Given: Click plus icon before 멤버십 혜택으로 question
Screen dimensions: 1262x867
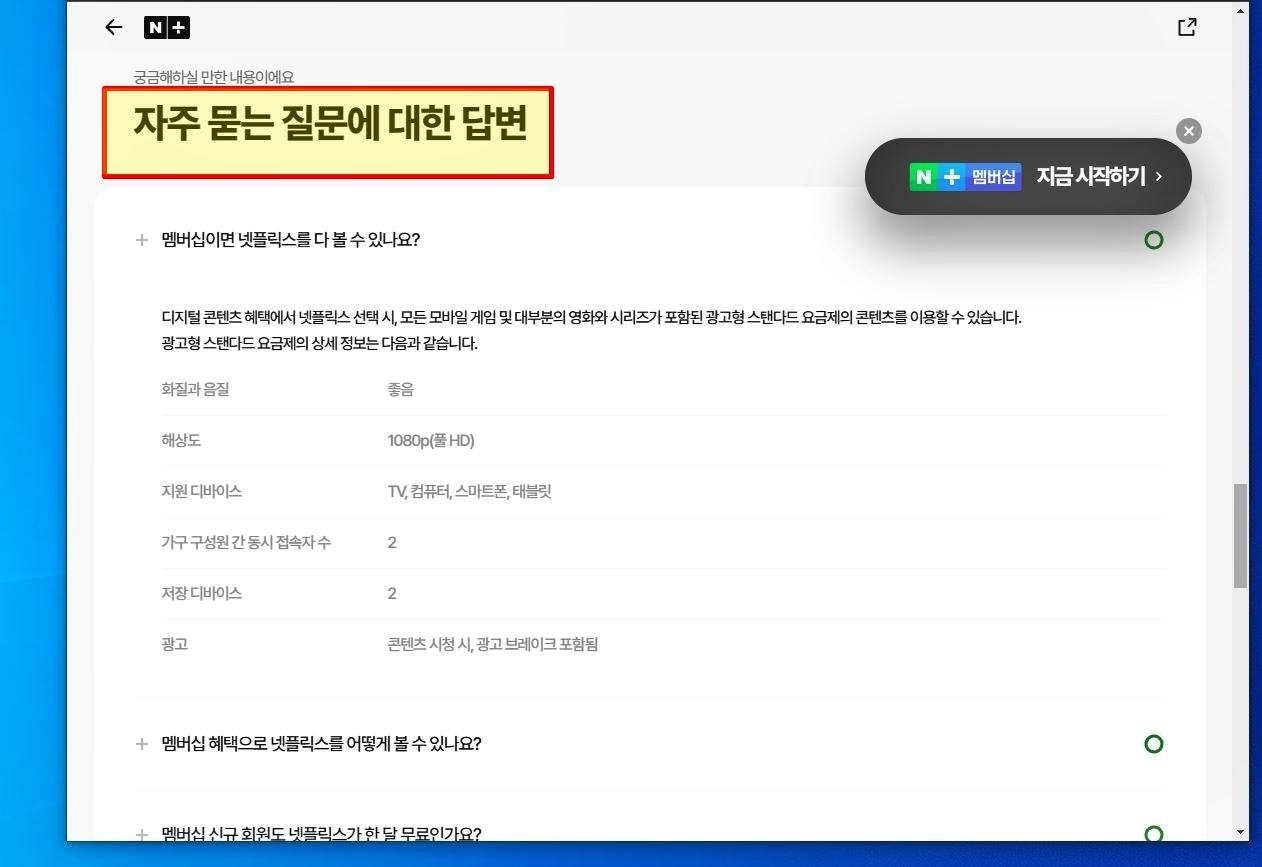Looking at the screenshot, I should pyautogui.click(x=142, y=744).
